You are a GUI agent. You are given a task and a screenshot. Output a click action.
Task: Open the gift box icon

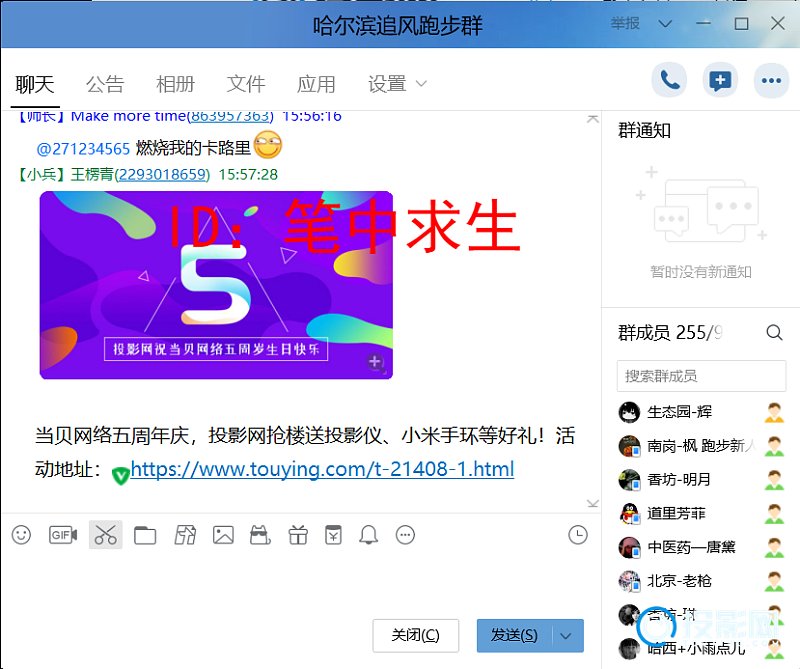click(x=297, y=535)
